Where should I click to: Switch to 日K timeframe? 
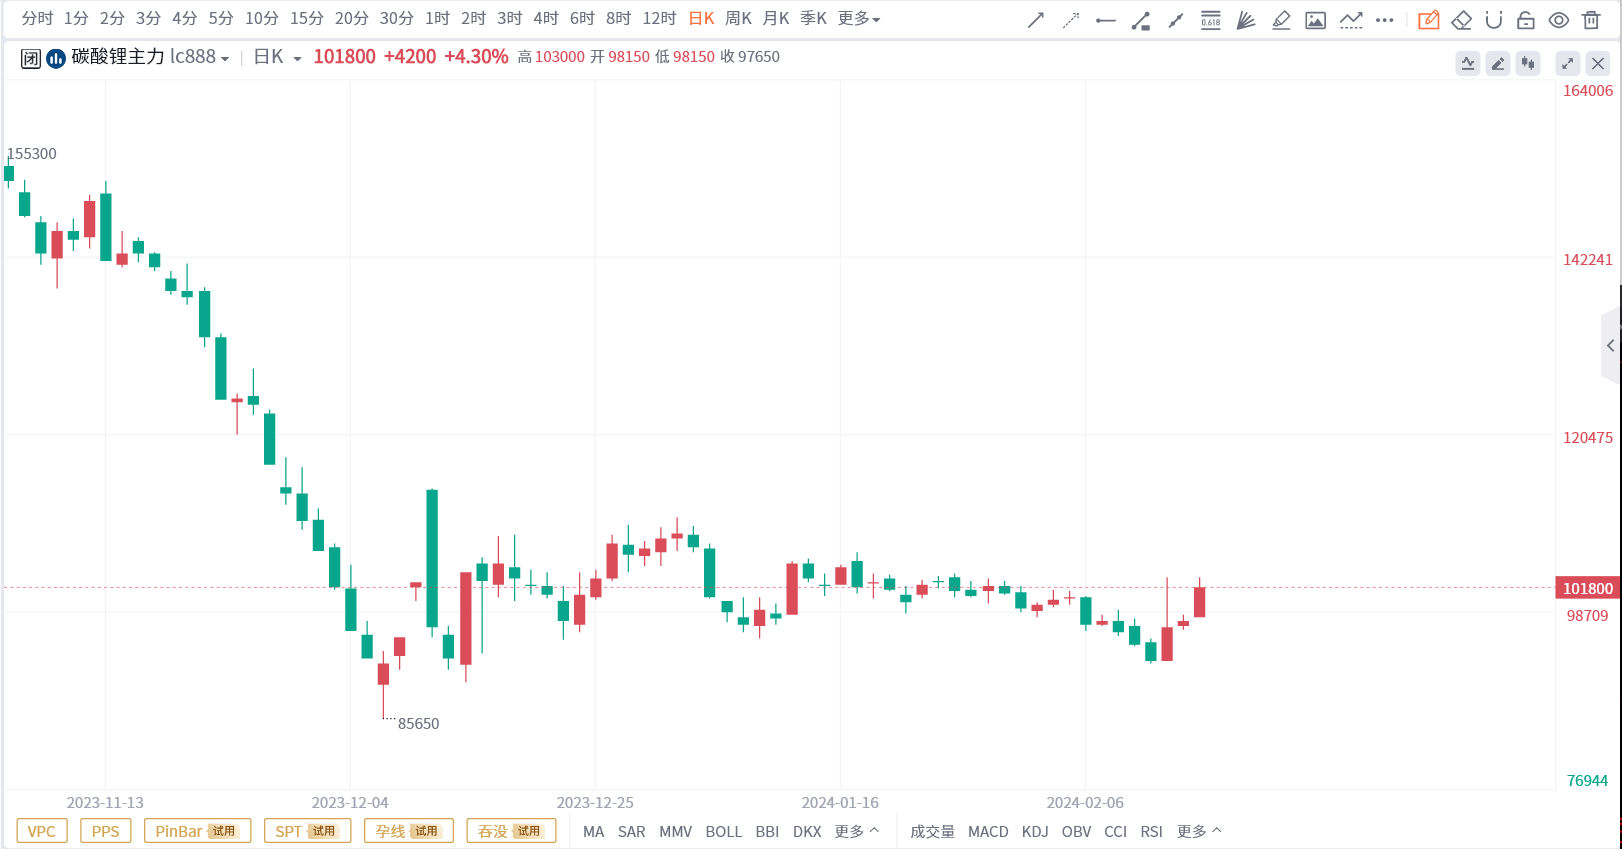click(x=701, y=18)
